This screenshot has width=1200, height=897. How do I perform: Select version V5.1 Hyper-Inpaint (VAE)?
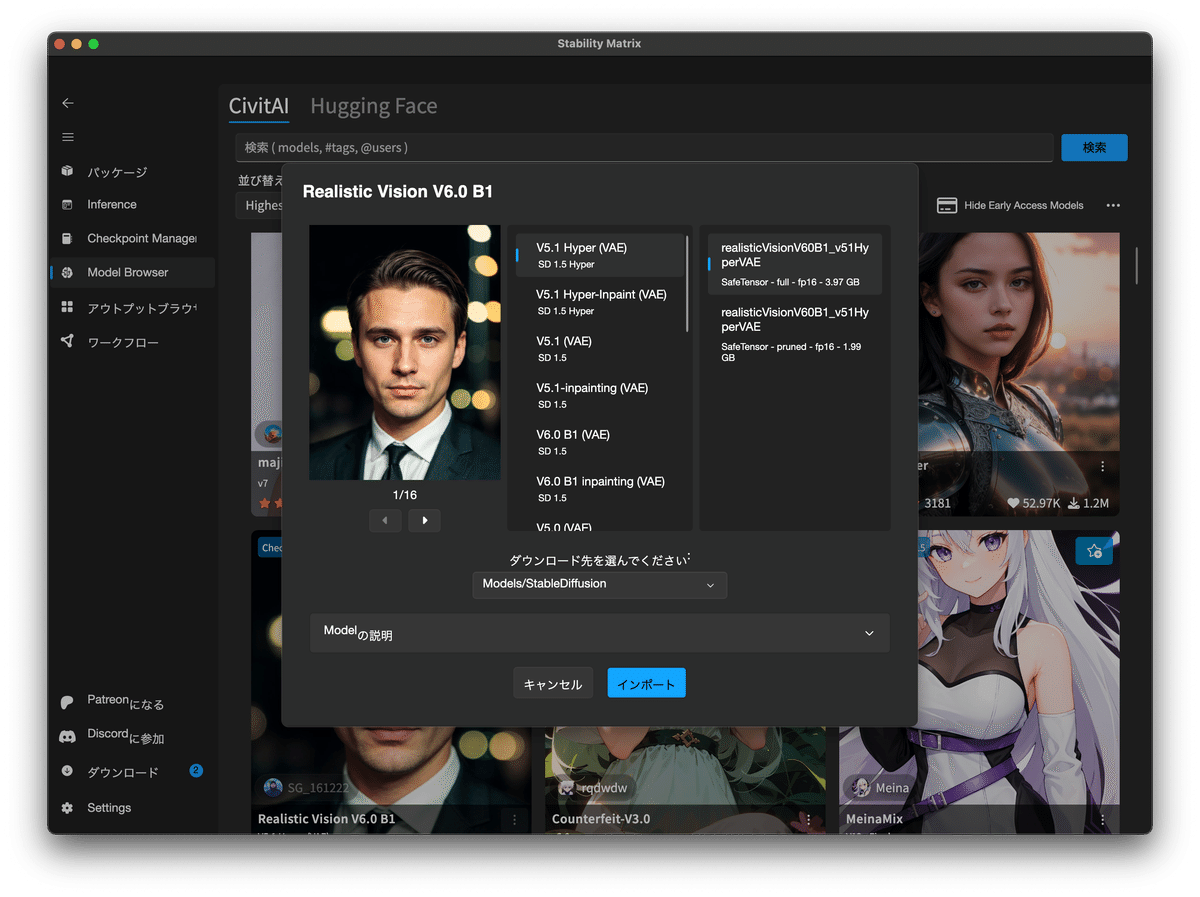(600, 302)
